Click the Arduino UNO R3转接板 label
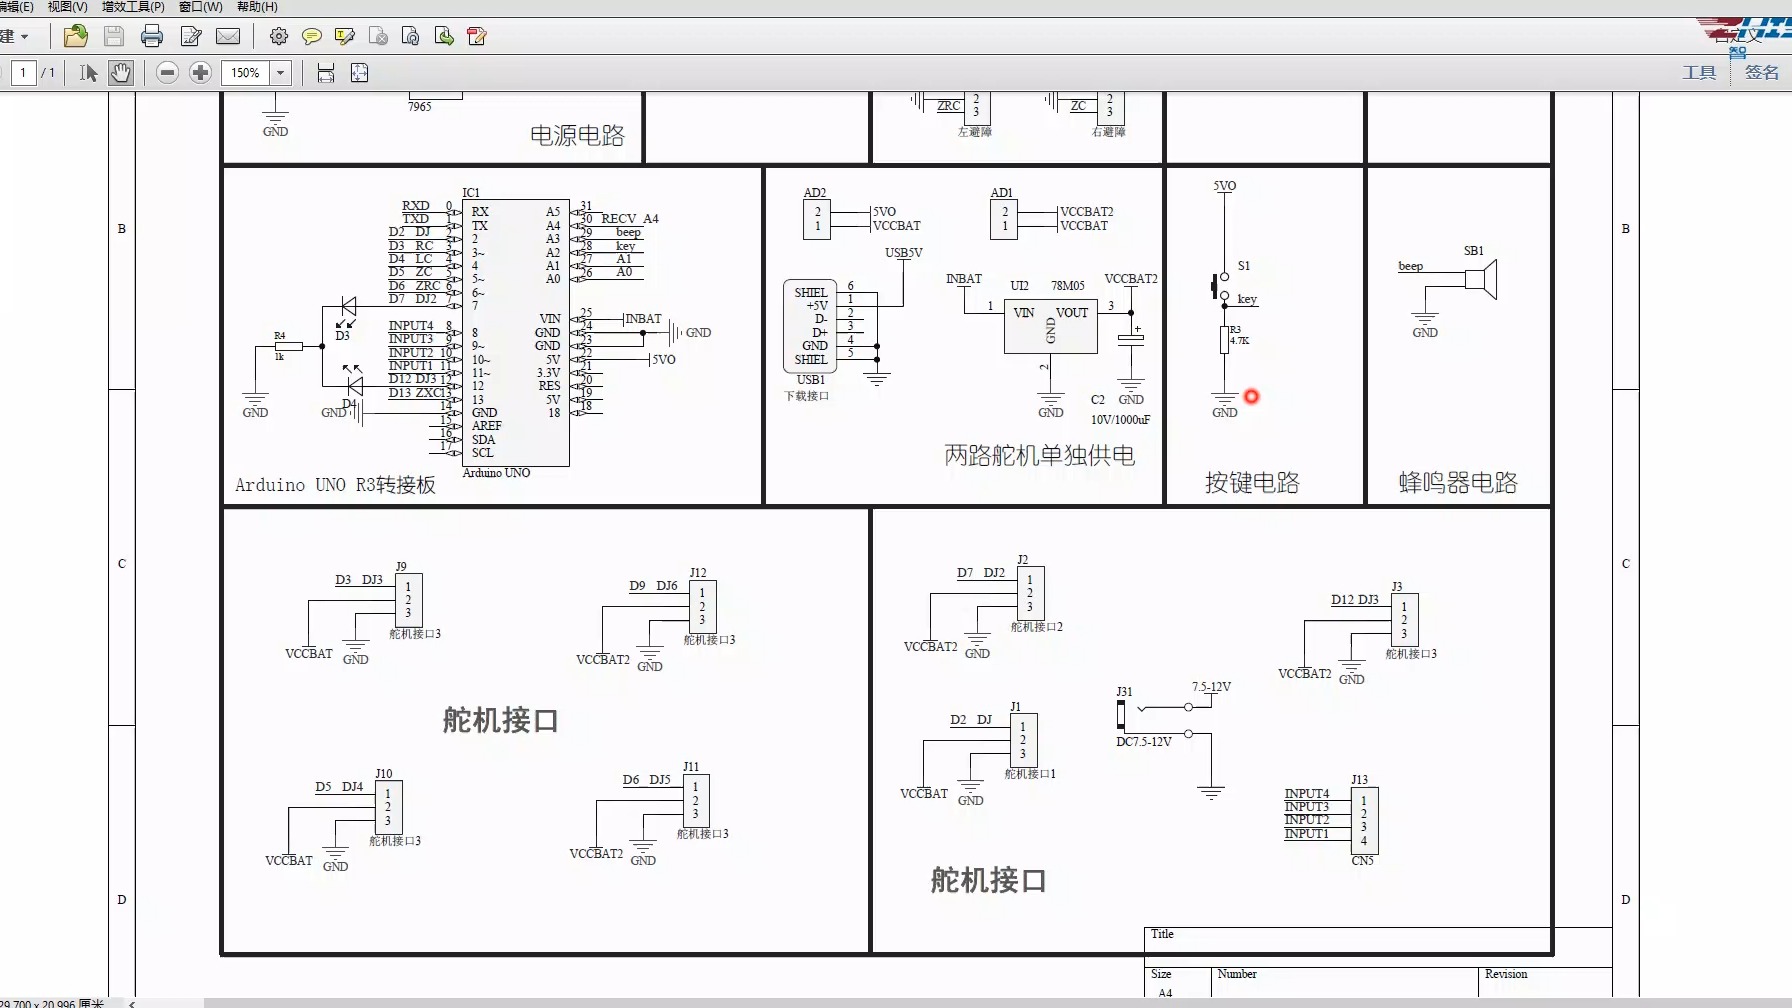1792x1008 pixels. point(335,485)
